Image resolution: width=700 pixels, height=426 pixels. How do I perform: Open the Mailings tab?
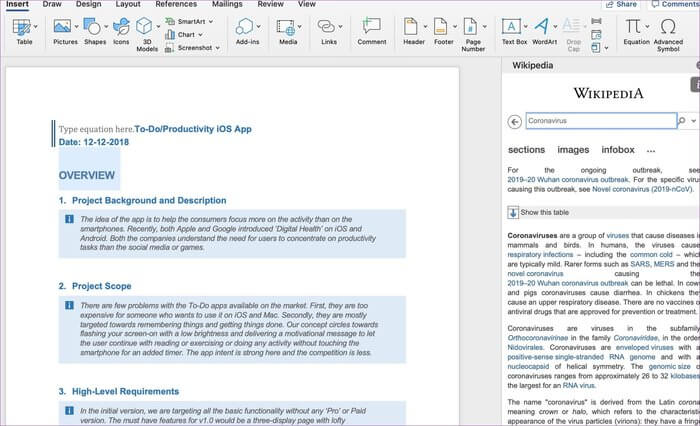(227, 4)
